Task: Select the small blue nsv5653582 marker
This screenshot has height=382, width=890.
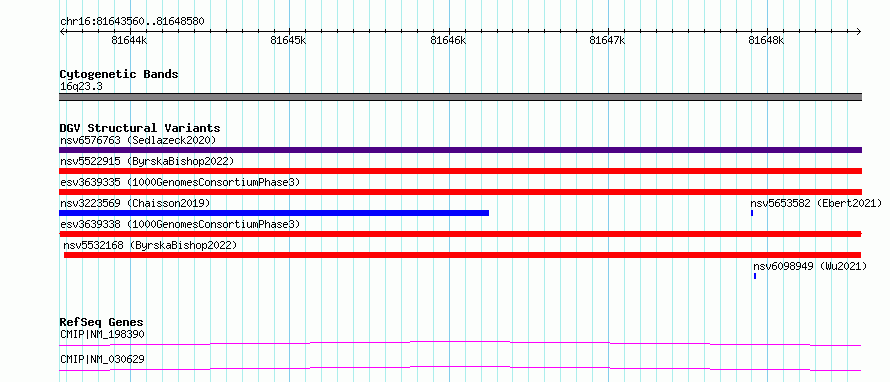Action: (752, 213)
